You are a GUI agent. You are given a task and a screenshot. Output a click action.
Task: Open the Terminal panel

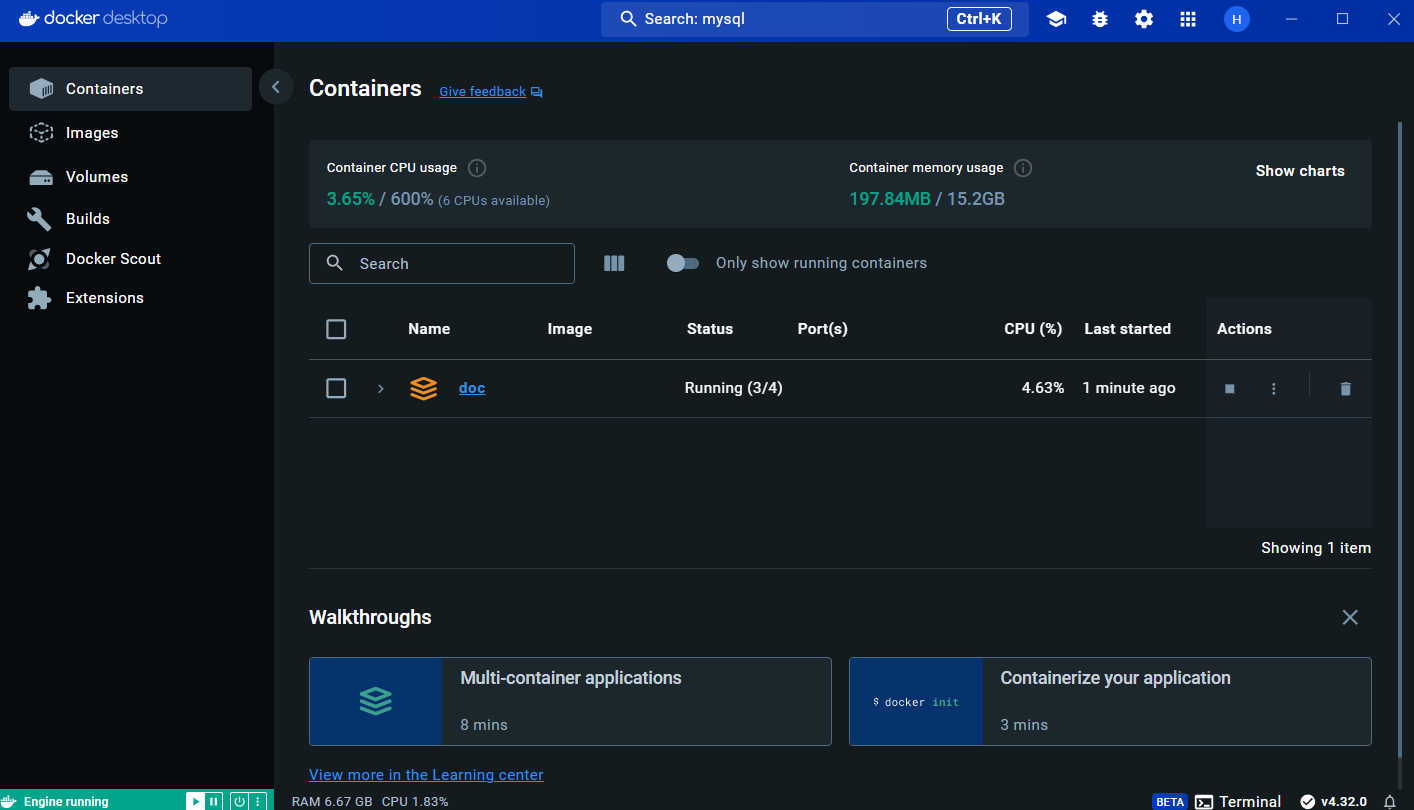1238,801
